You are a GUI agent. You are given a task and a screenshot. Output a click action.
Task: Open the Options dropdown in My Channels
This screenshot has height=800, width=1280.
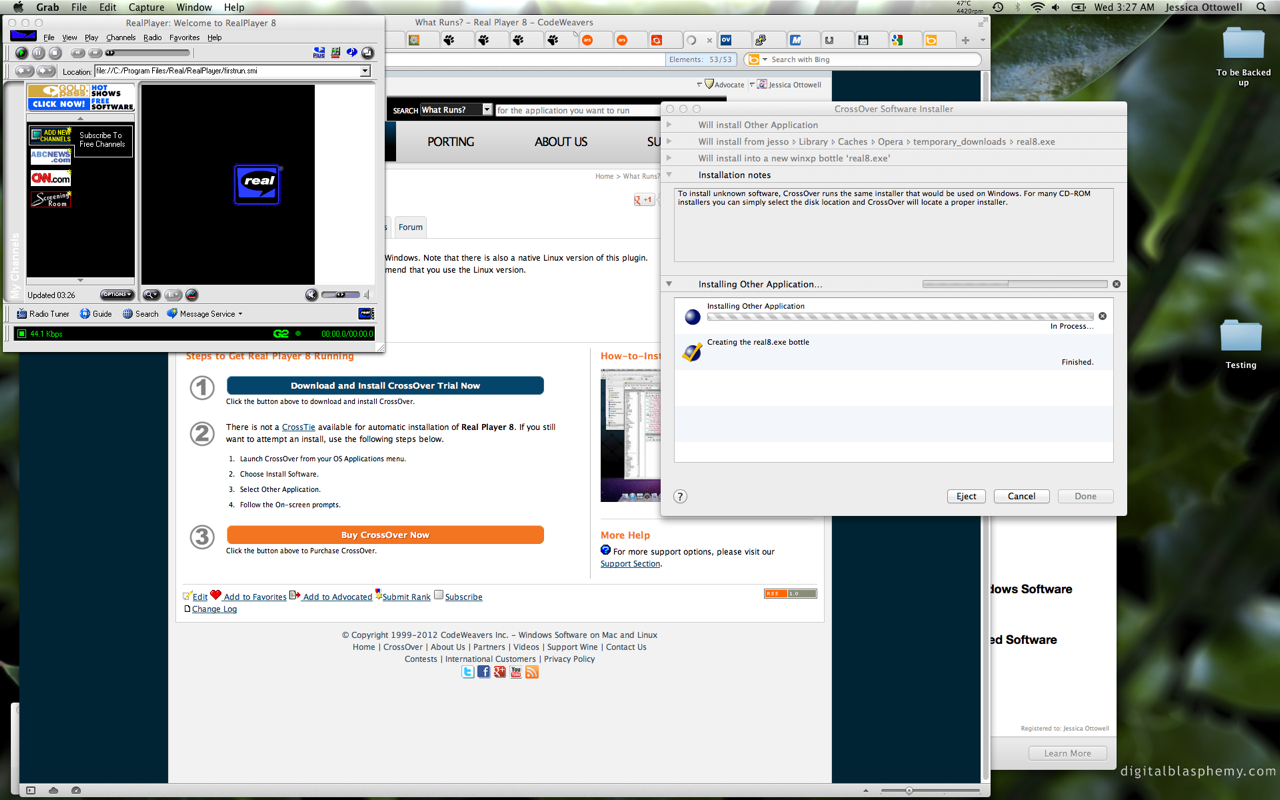[116, 295]
